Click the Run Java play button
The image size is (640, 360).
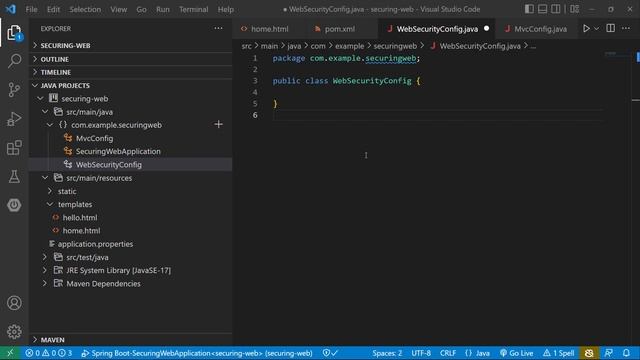point(586,29)
